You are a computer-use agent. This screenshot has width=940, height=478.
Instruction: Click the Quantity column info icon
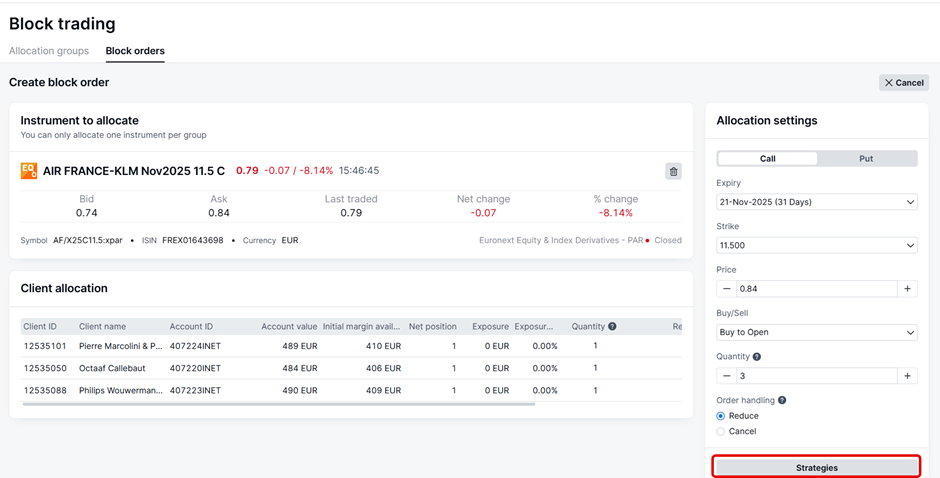pyautogui.click(x=612, y=326)
